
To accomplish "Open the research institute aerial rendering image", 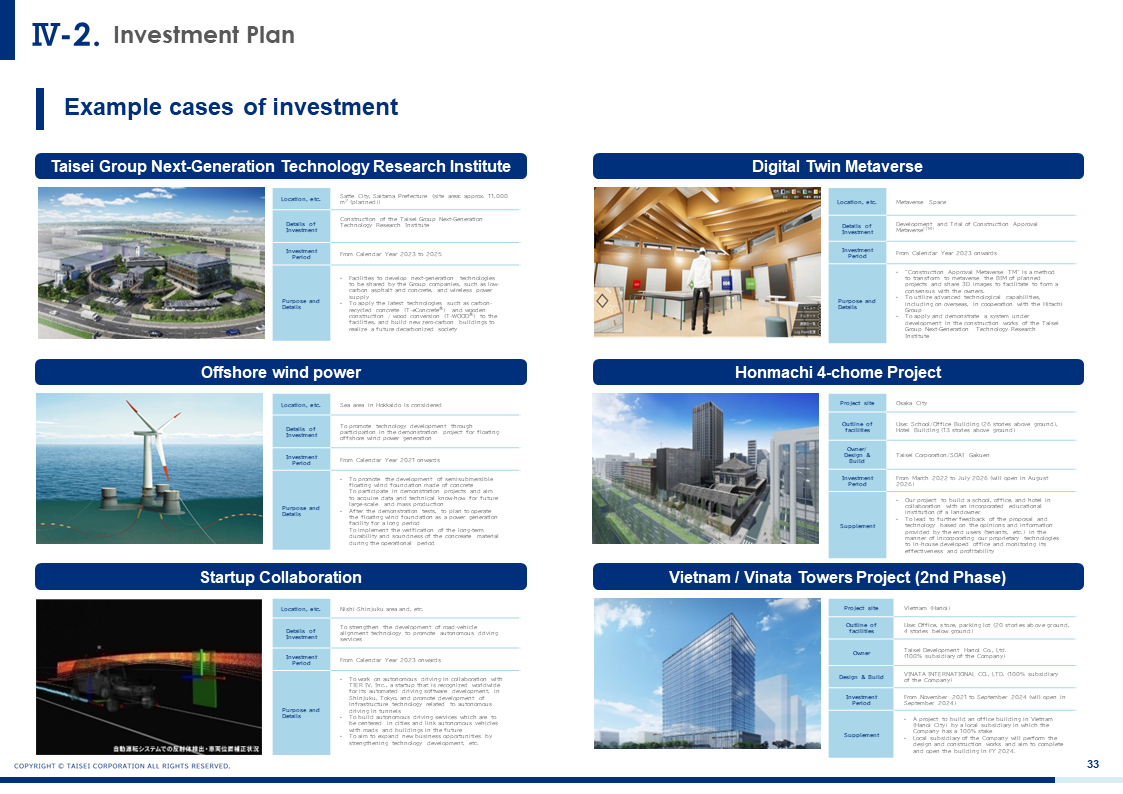I will [x=151, y=263].
